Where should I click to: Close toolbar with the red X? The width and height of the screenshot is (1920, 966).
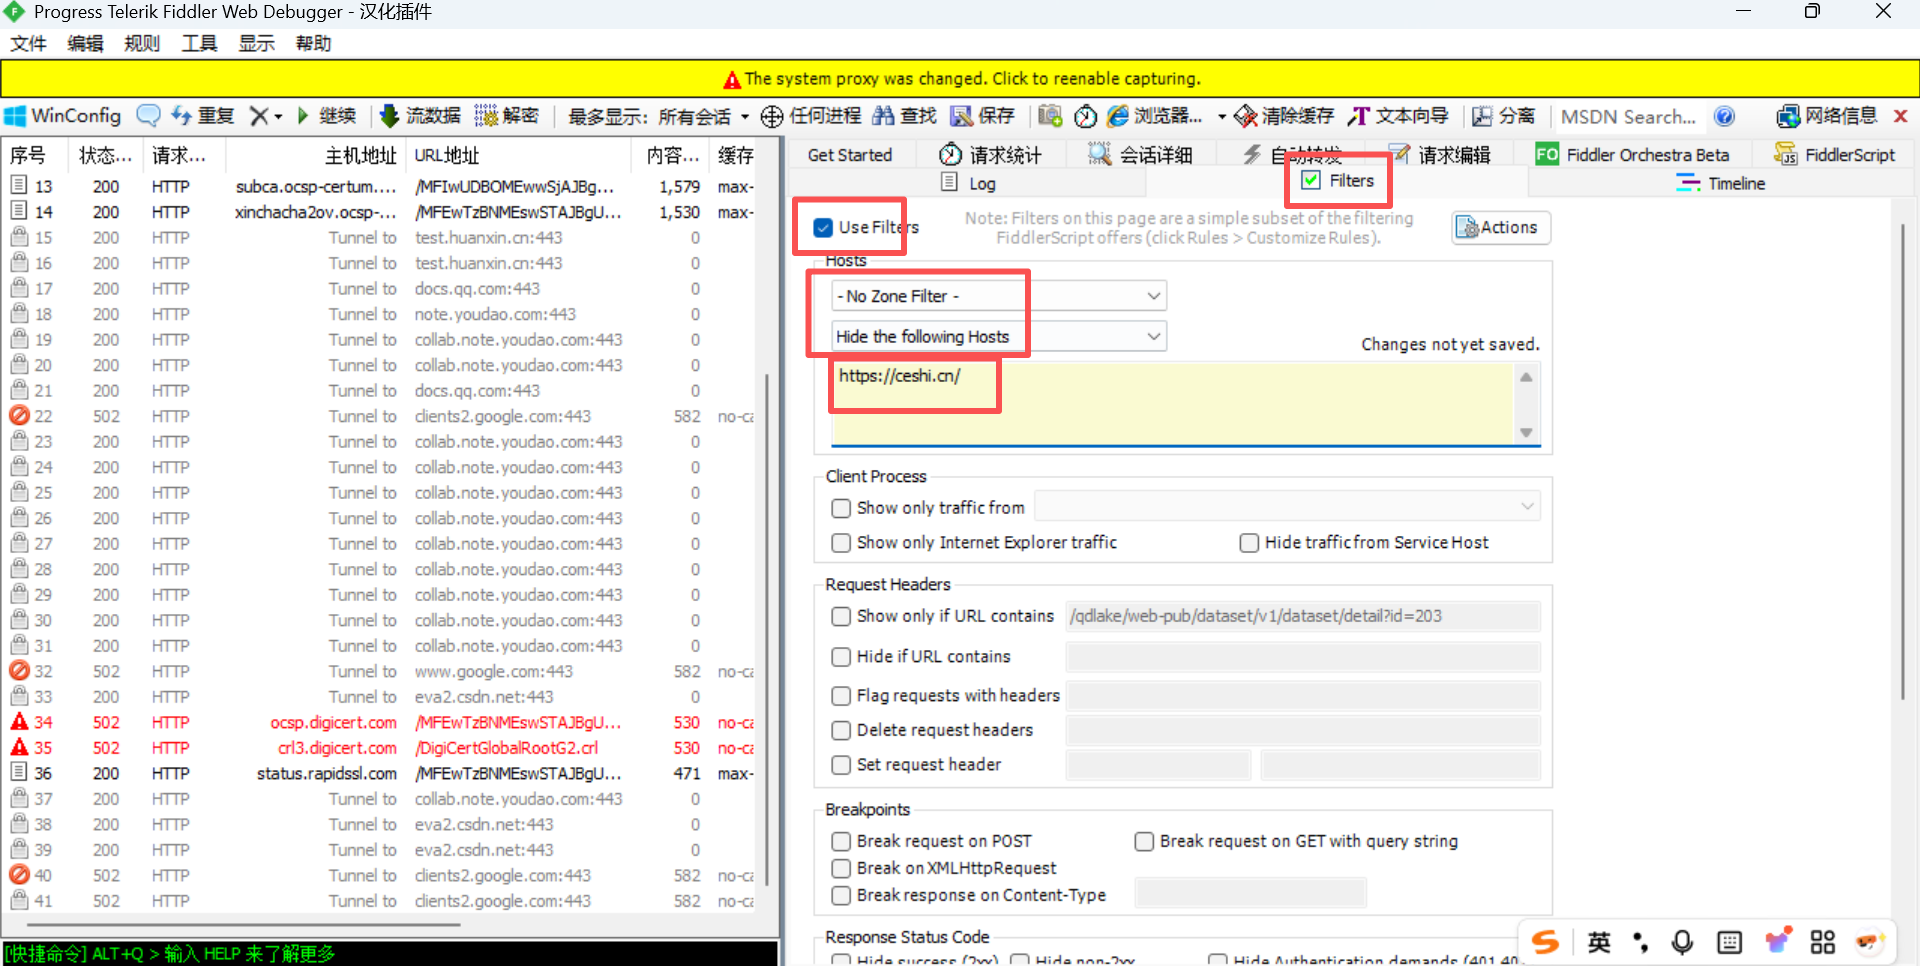[1901, 116]
